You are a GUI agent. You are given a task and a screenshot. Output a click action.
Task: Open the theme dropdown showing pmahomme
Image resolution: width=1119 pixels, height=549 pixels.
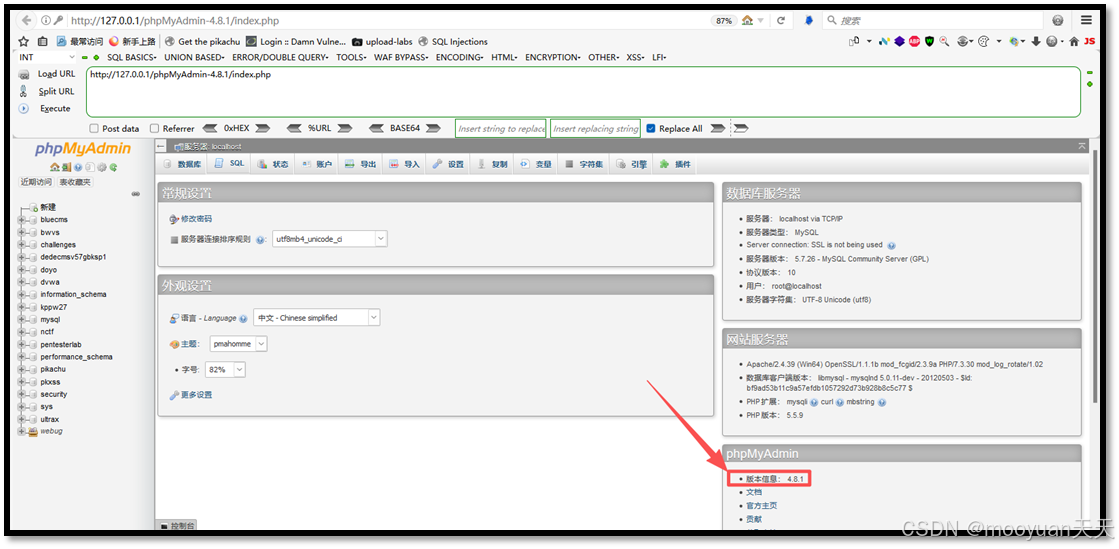click(x=238, y=343)
